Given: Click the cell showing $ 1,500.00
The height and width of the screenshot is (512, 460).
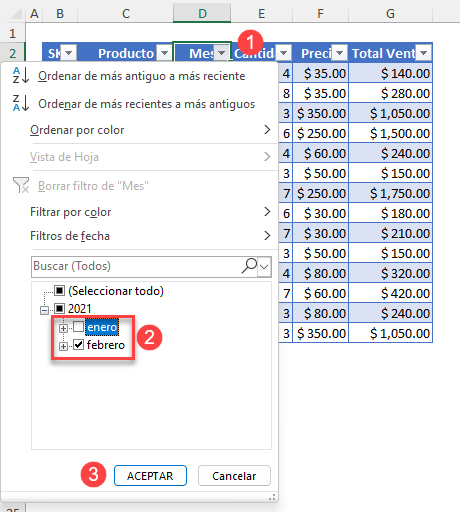Looking at the screenshot, I should 390,133.
